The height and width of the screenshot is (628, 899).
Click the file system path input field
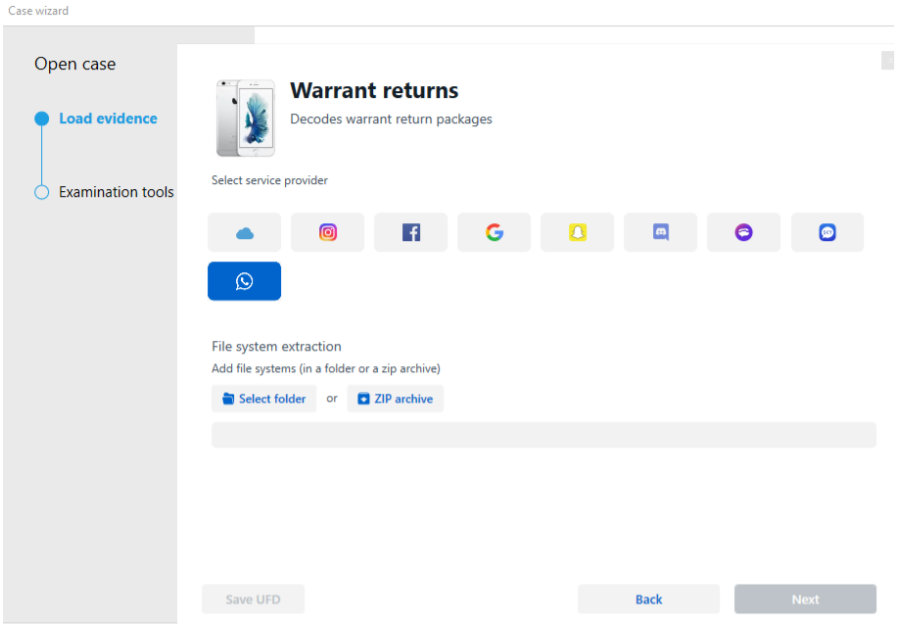pyautogui.click(x=544, y=435)
